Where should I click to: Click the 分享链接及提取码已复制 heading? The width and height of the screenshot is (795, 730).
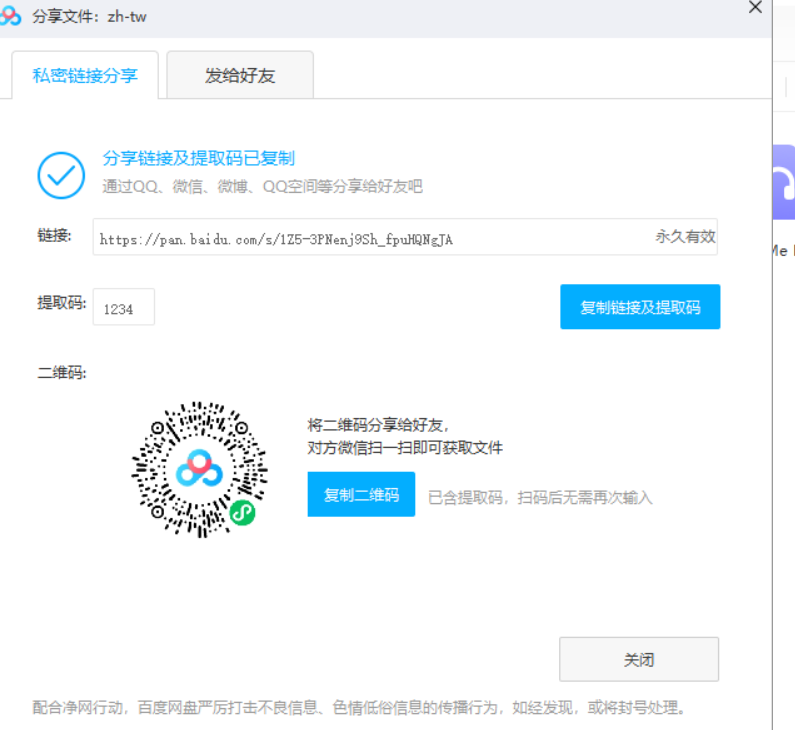click(198, 158)
